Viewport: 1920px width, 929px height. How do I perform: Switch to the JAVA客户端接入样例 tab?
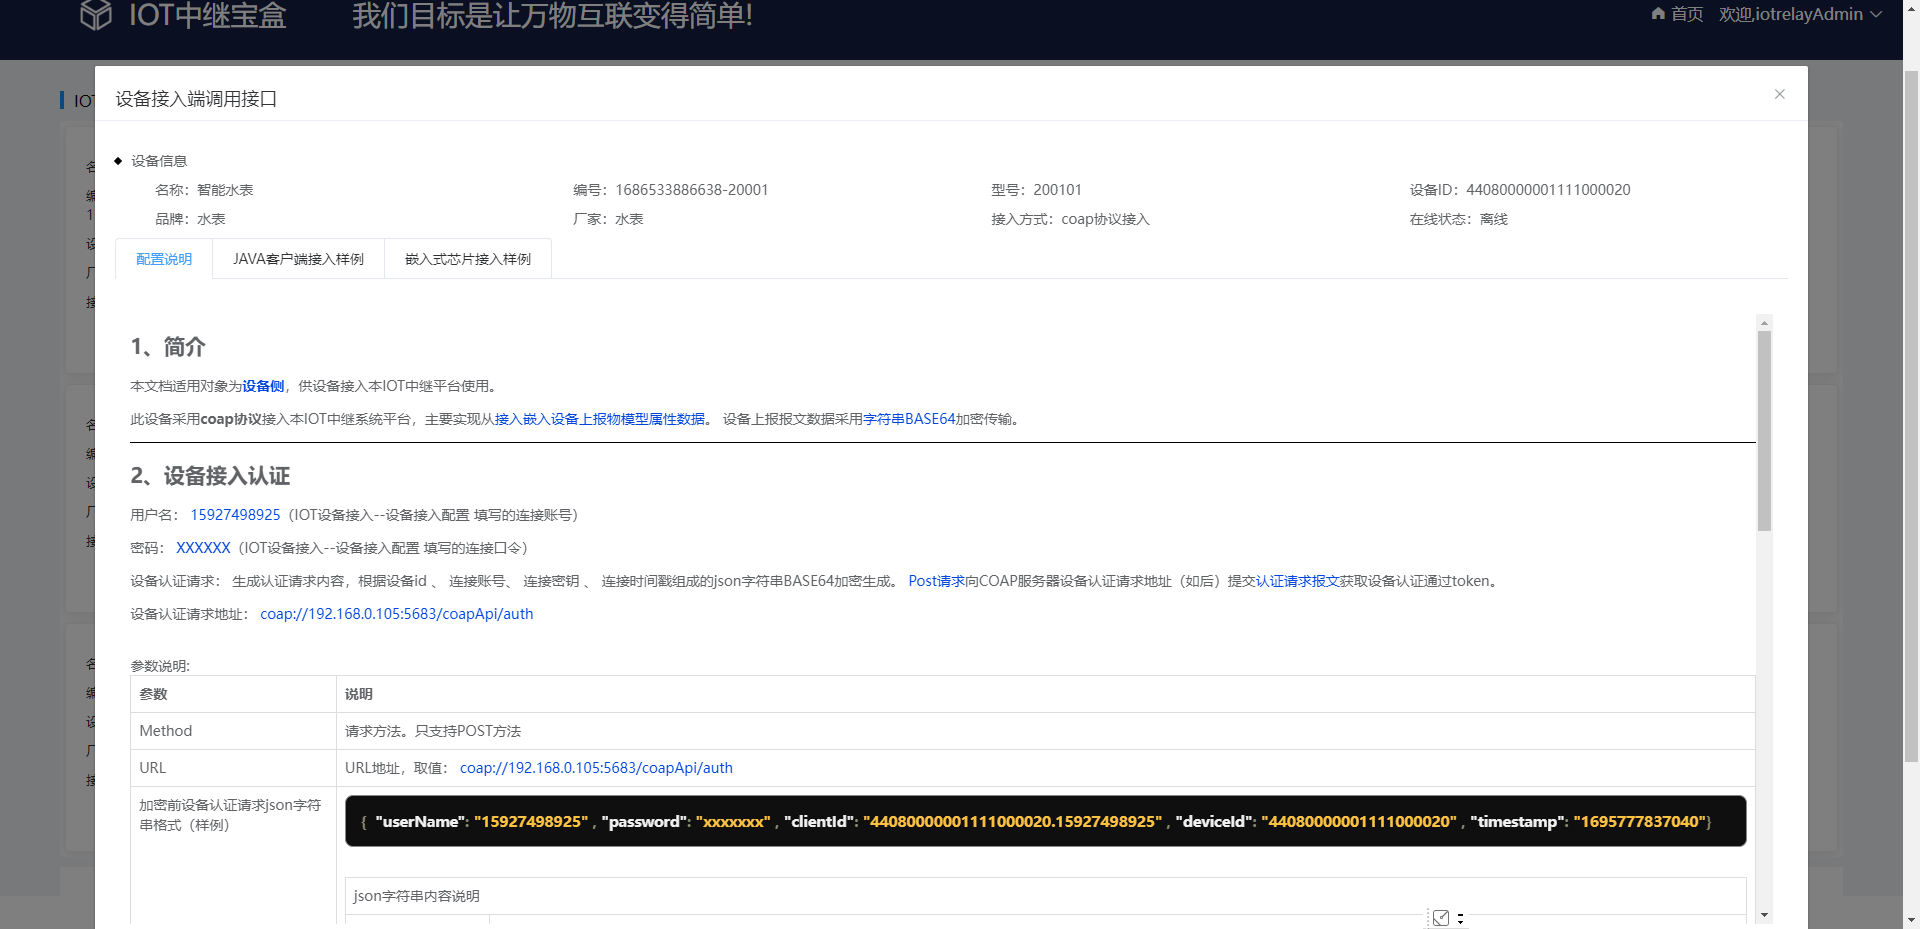[x=298, y=258]
